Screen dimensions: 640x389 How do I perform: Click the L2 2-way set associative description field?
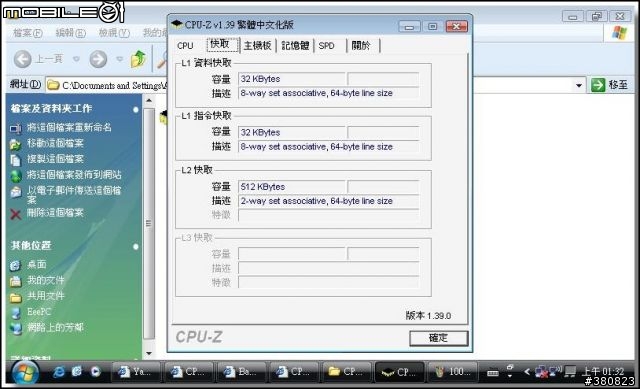(x=329, y=201)
